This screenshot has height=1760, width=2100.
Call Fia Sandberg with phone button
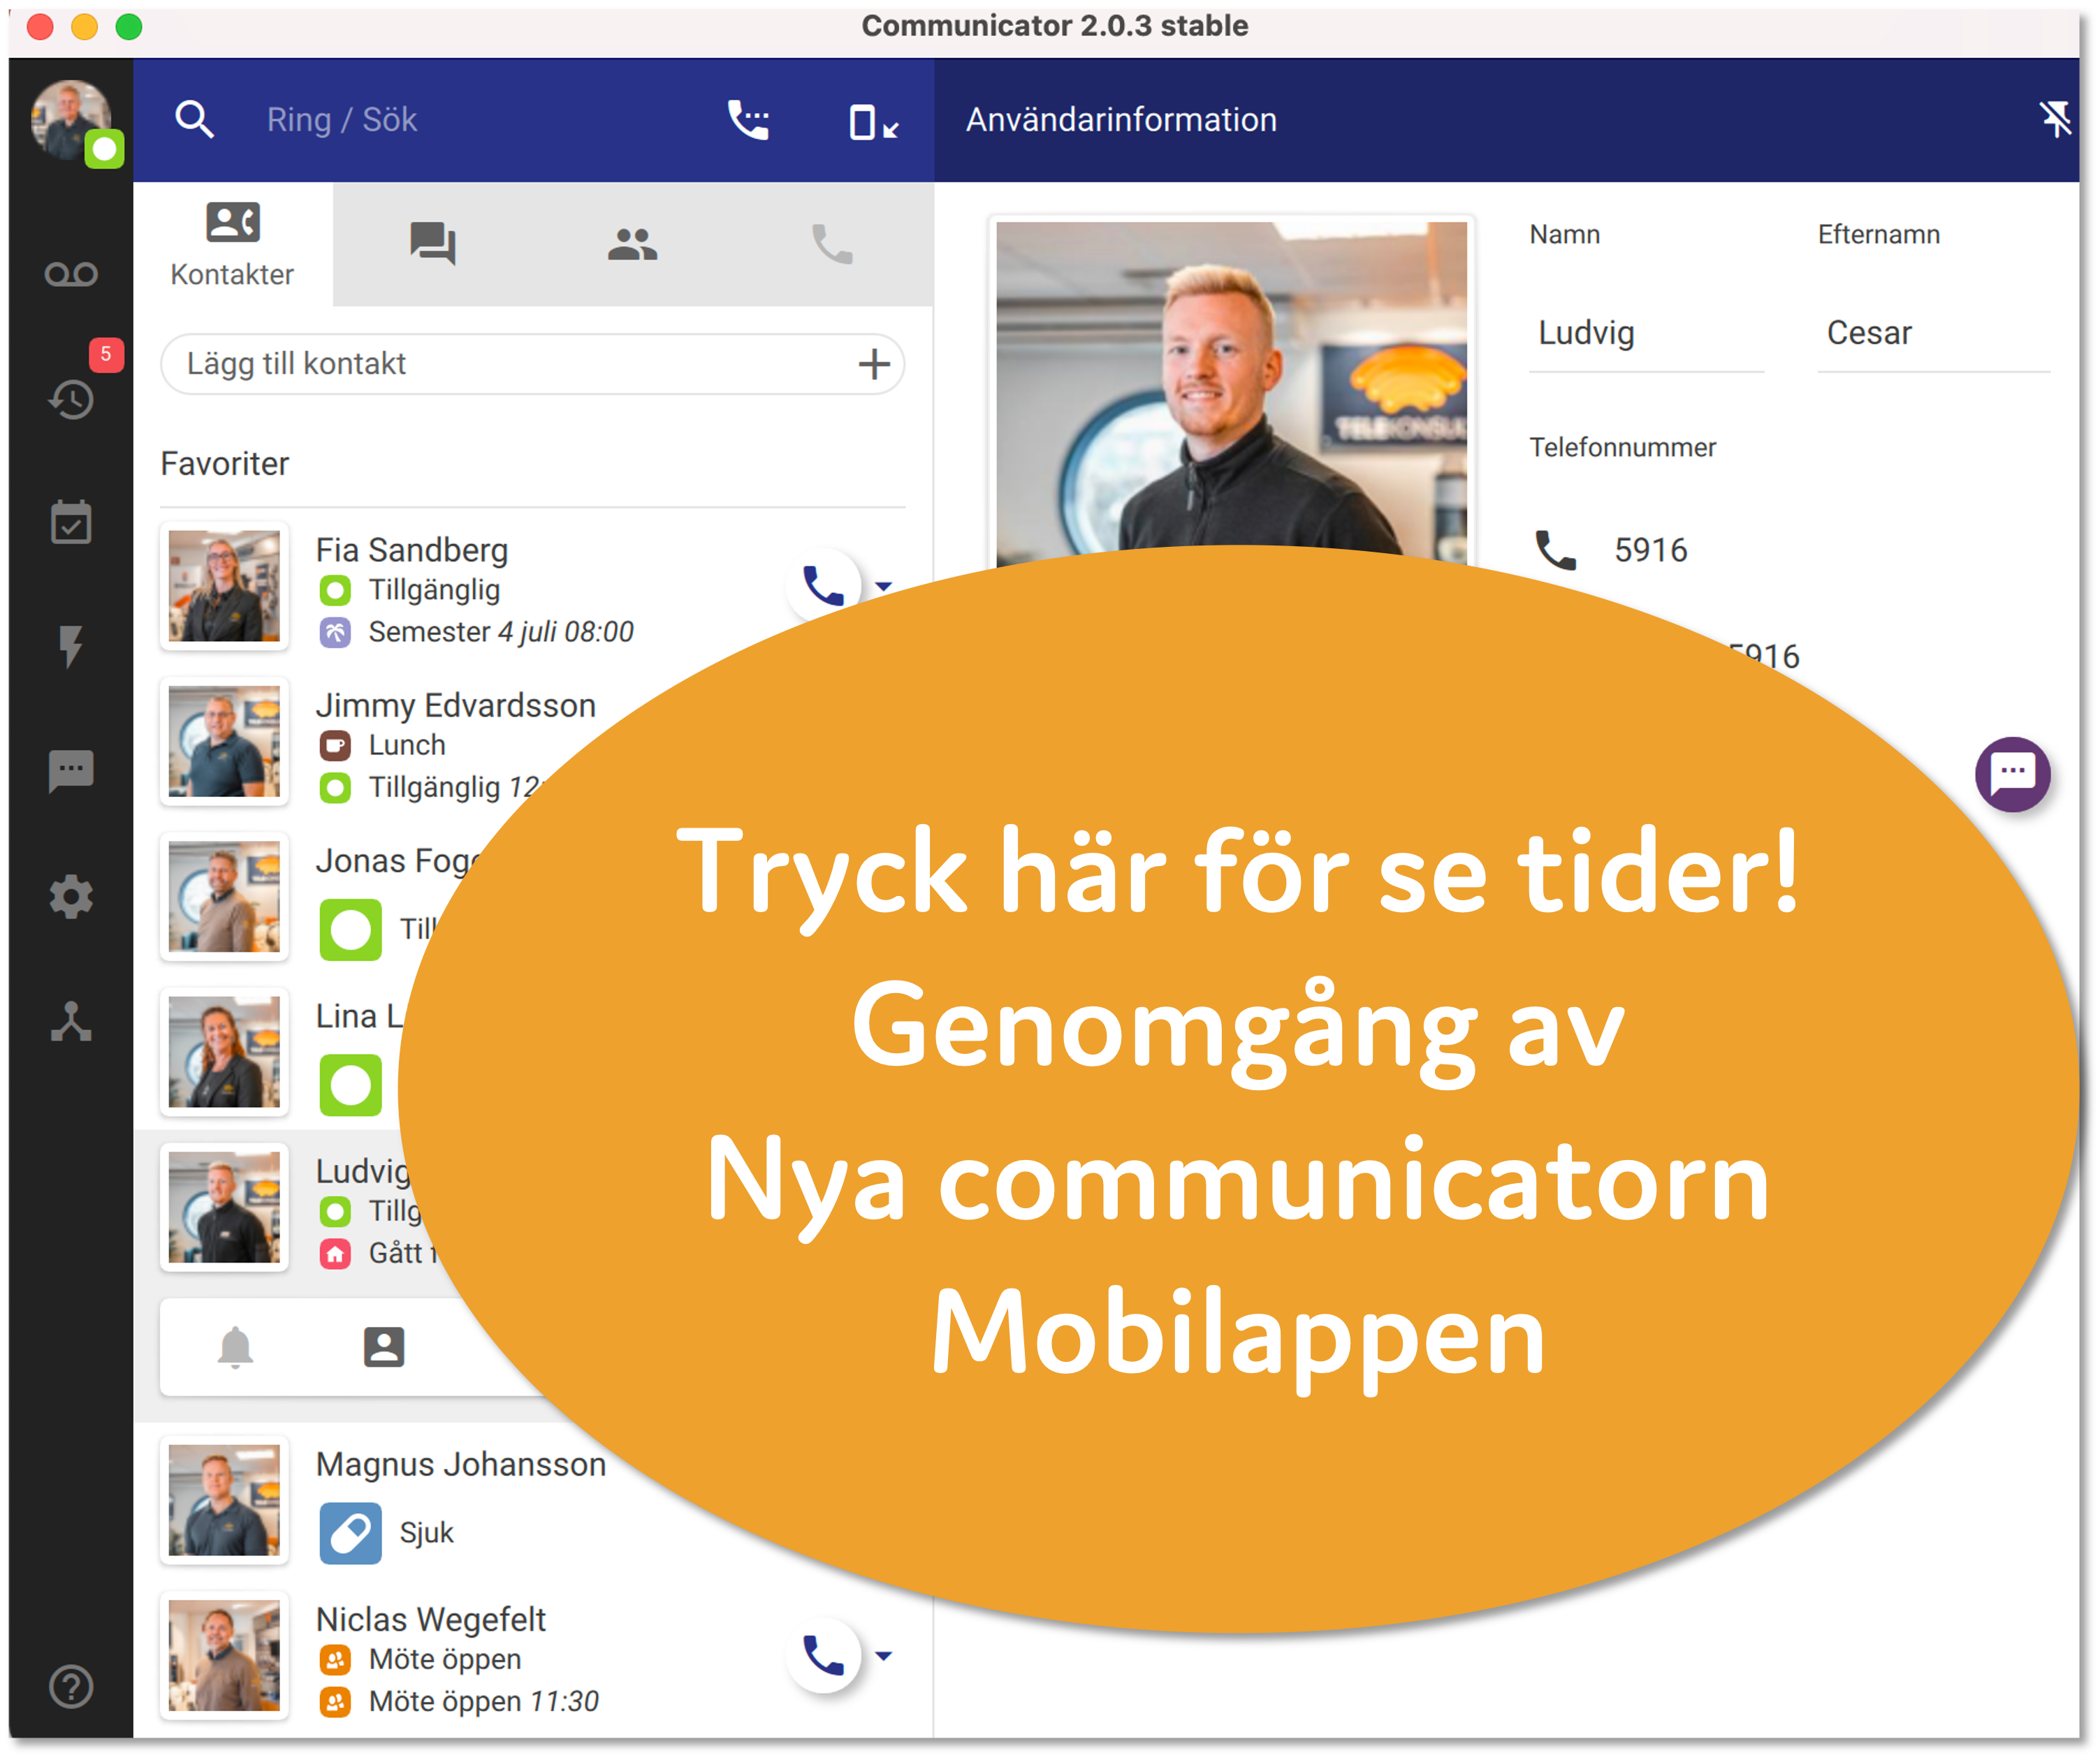pos(824,585)
